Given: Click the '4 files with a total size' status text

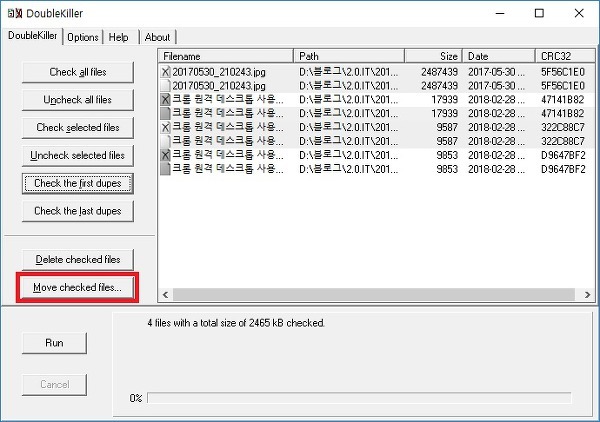Looking at the screenshot, I should coord(236,323).
